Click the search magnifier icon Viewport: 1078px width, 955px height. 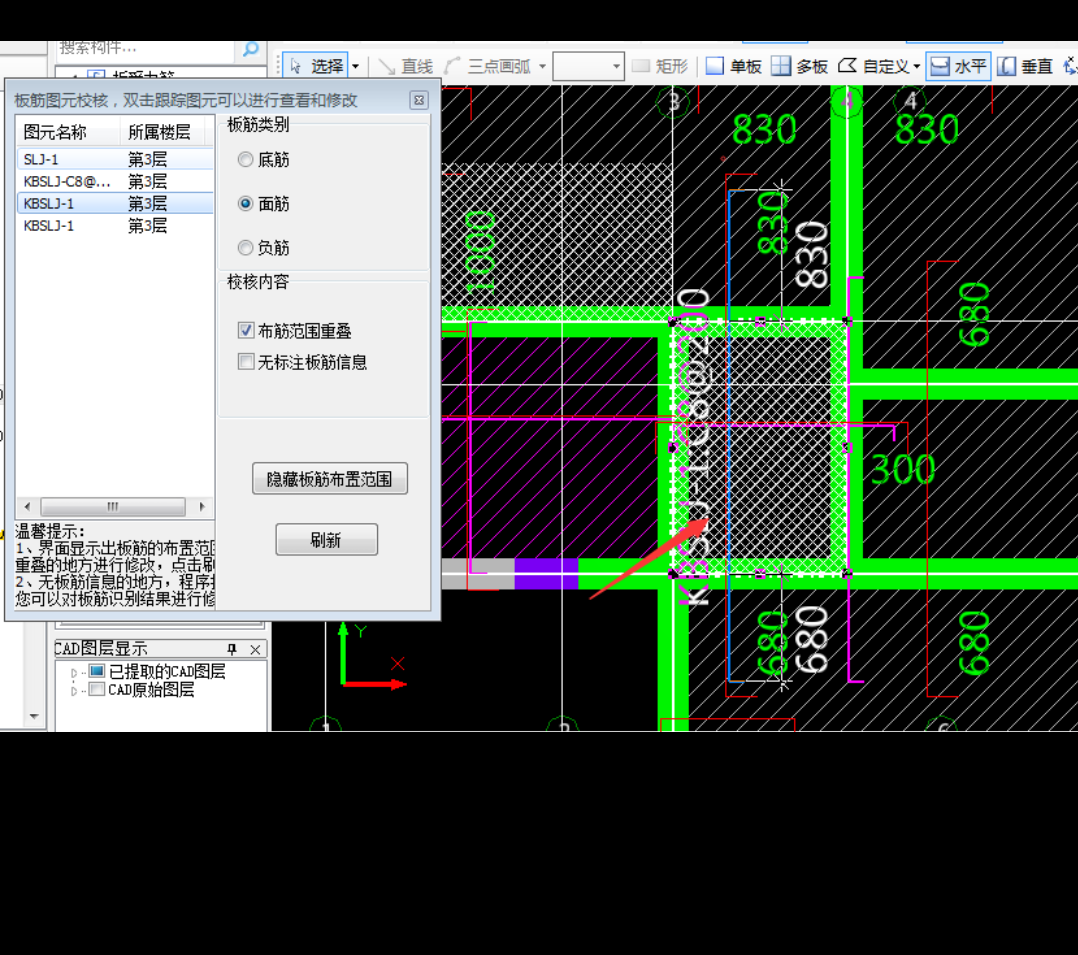pos(250,49)
